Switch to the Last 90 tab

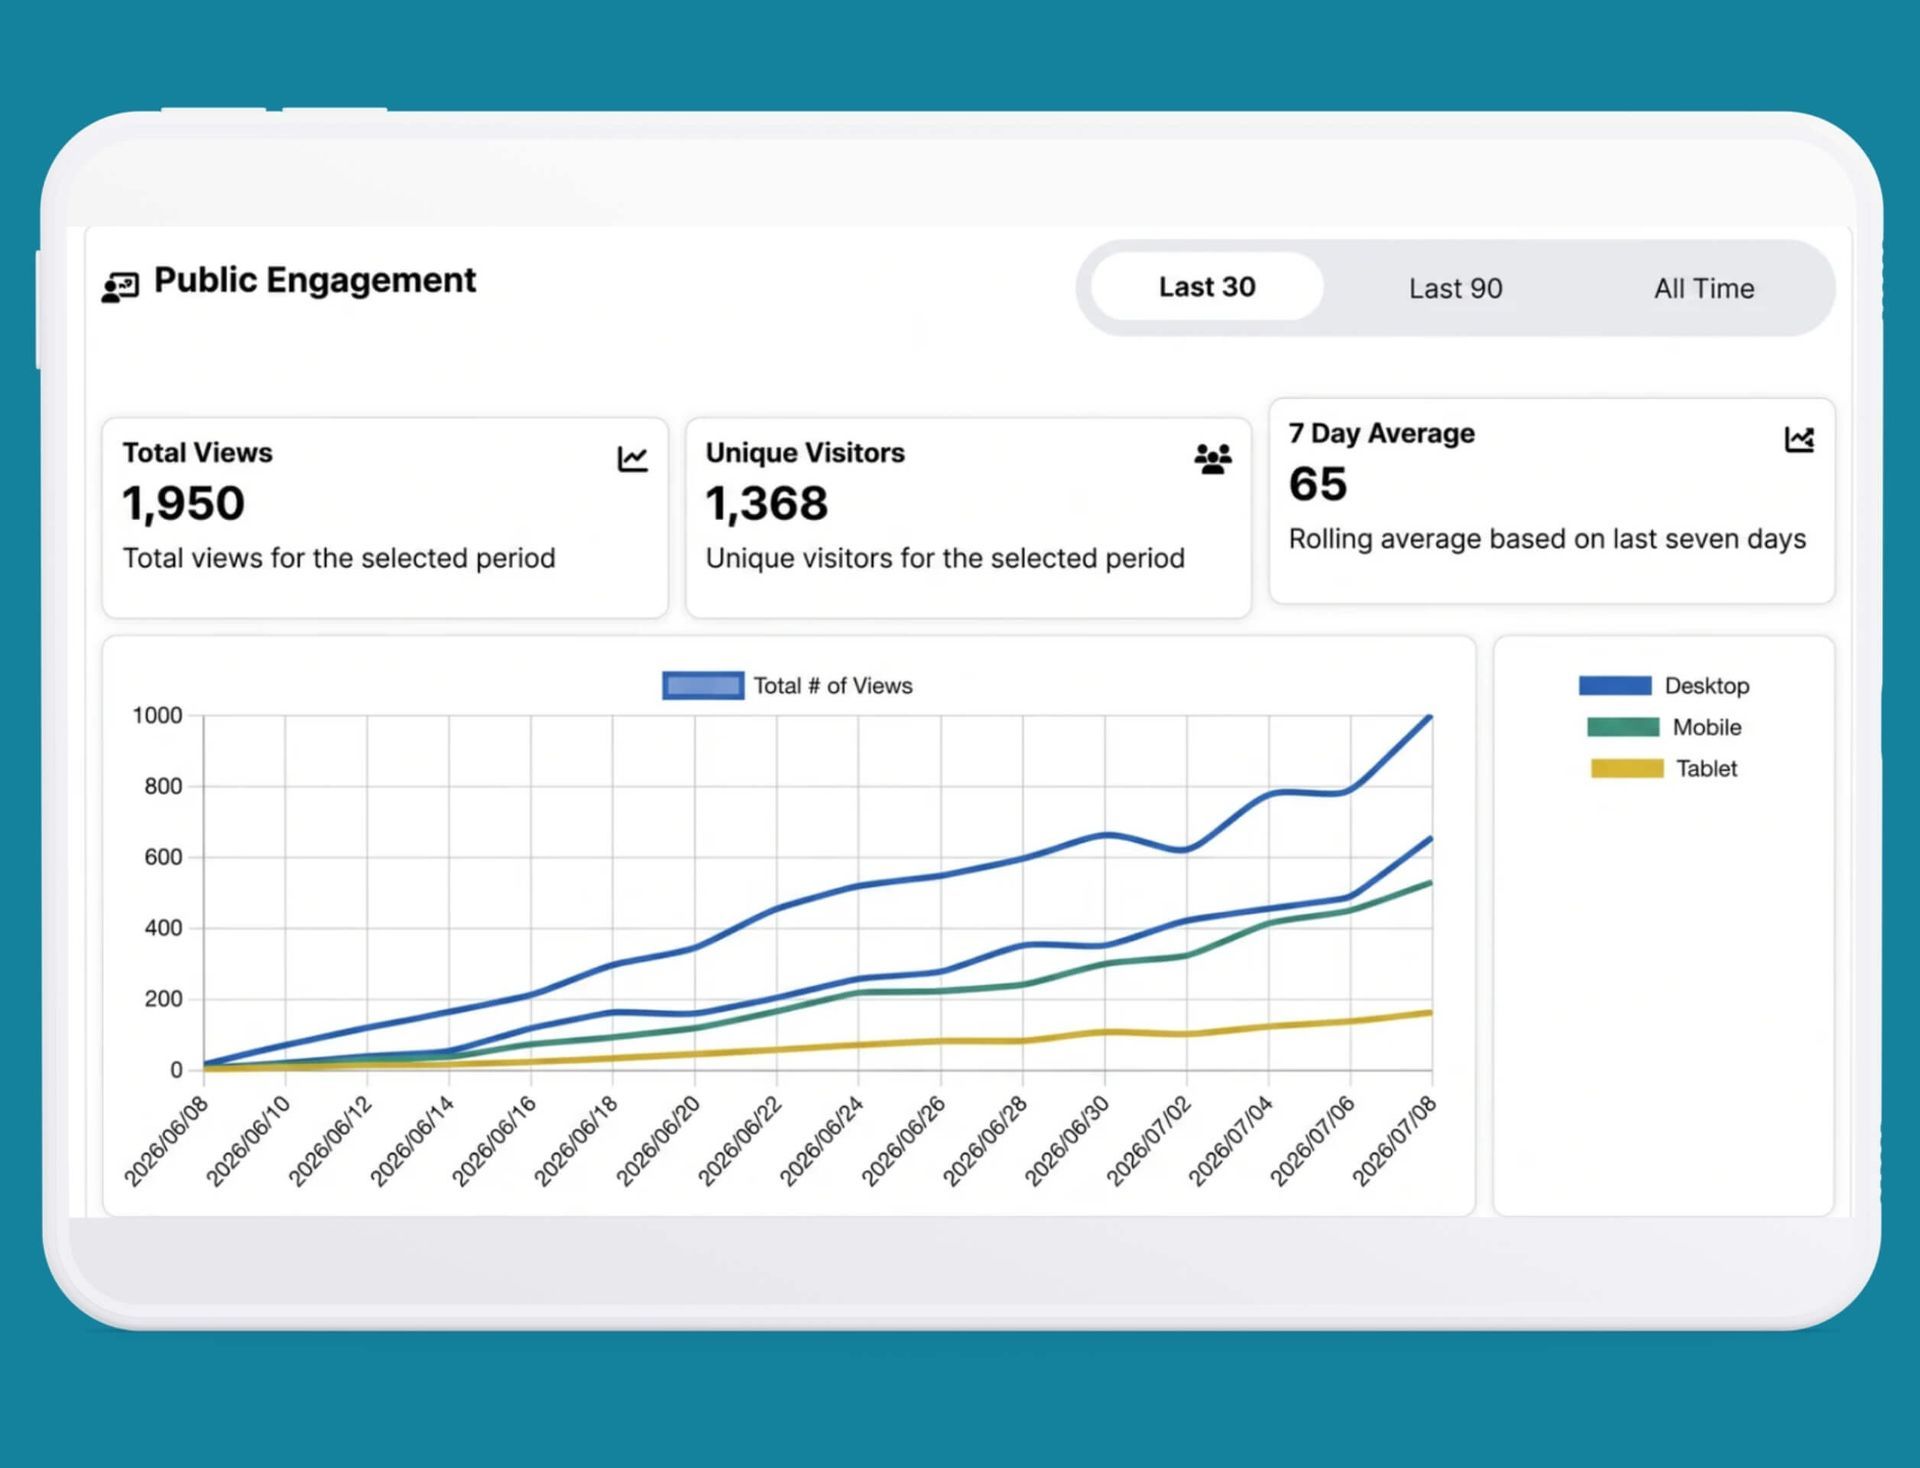[x=1455, y=288]
